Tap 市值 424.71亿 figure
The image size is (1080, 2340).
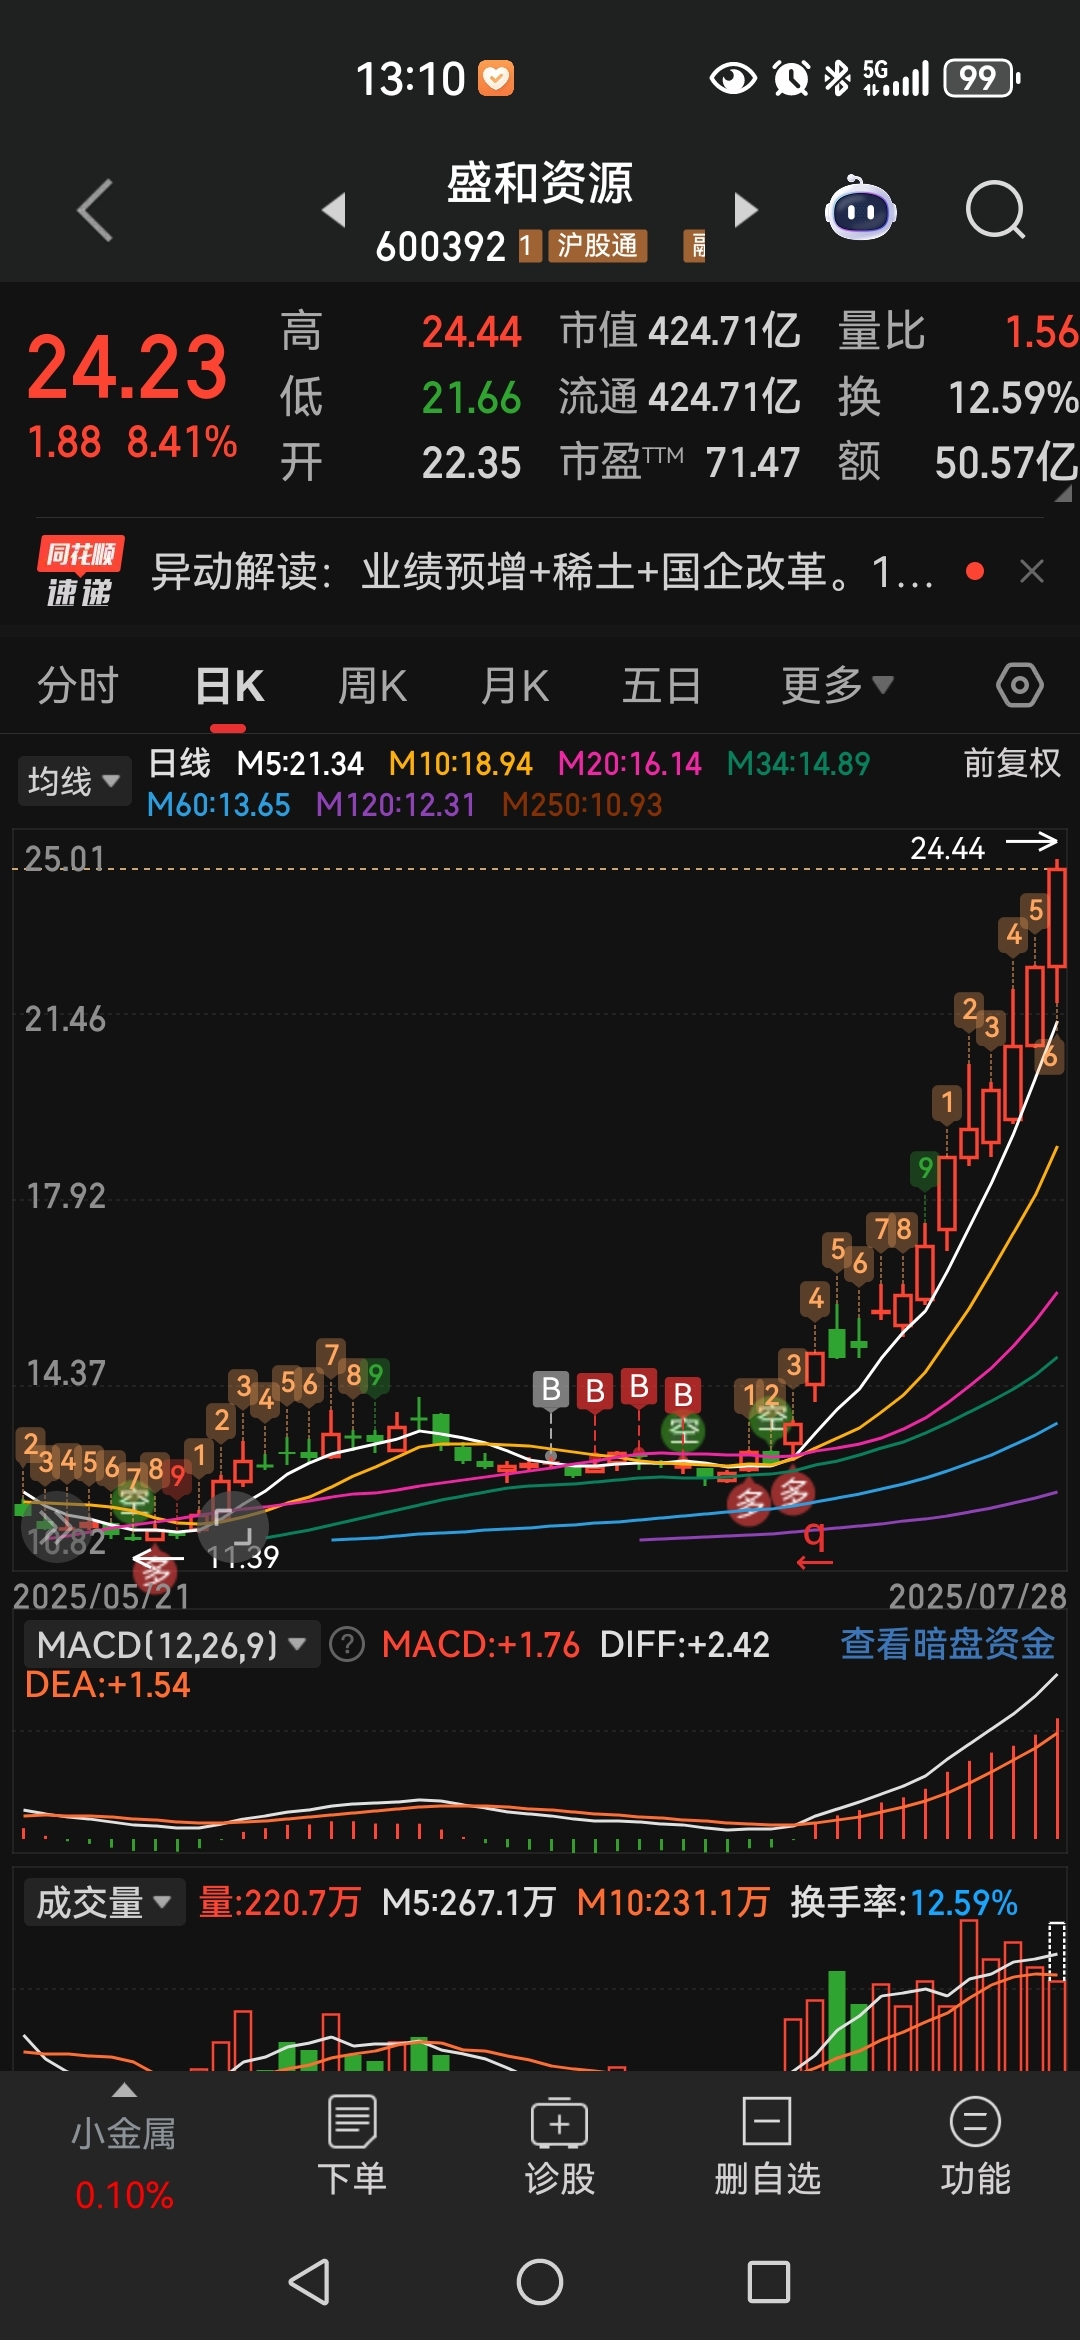[680, 331]
